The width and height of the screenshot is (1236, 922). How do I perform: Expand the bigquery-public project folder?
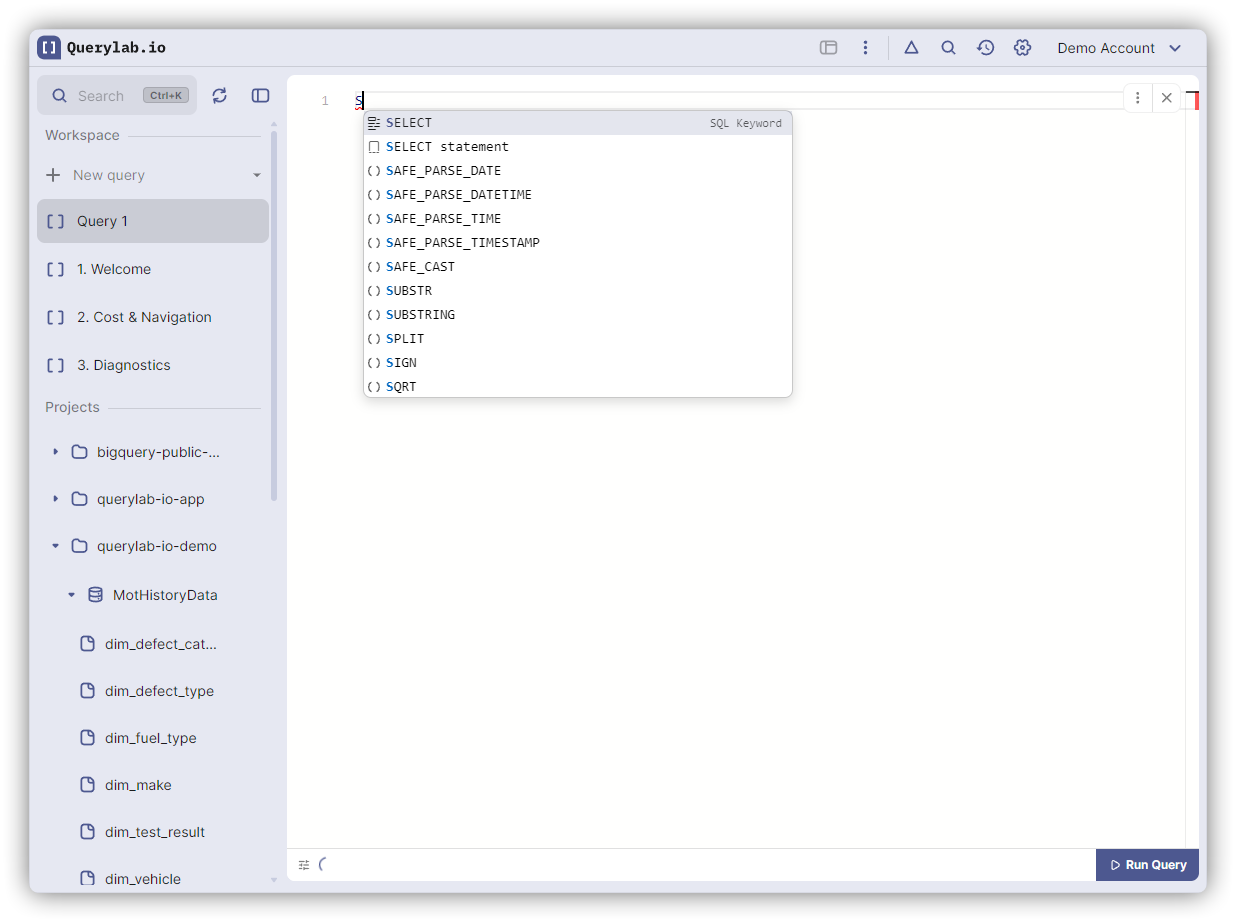tap(56, 452)
